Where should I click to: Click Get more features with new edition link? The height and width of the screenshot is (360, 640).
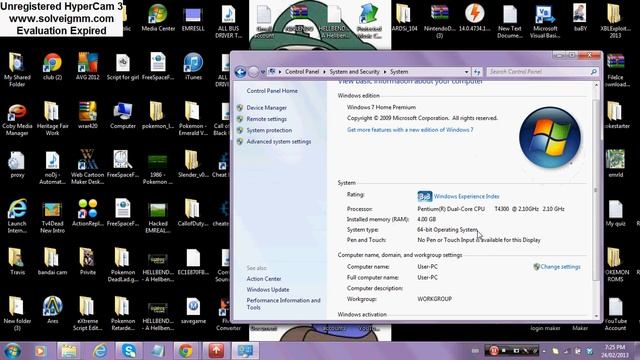[x=410, y=130]
